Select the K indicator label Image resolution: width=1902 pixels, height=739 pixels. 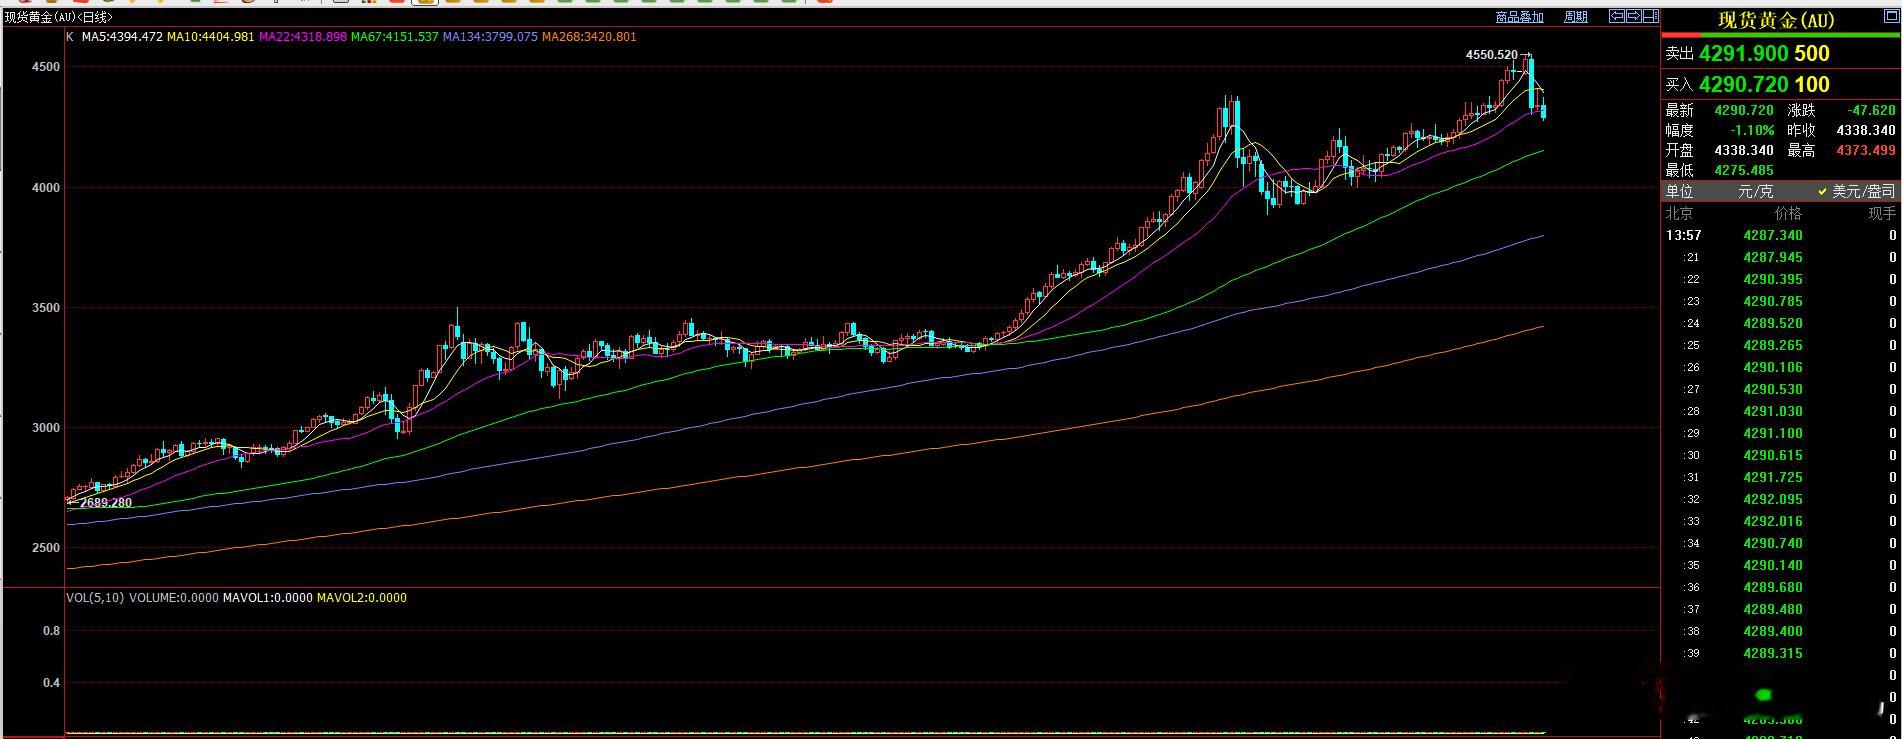(x=70, y=37)
